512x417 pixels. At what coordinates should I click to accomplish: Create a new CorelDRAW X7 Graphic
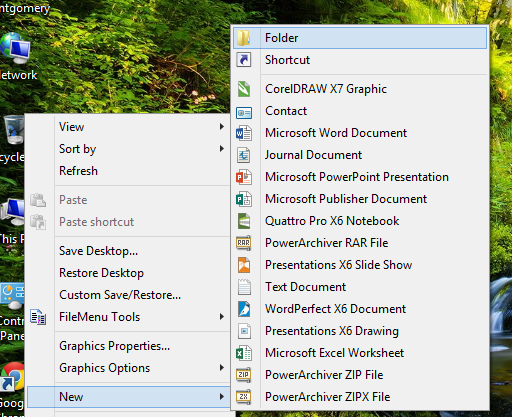click(x=360, y=89)
